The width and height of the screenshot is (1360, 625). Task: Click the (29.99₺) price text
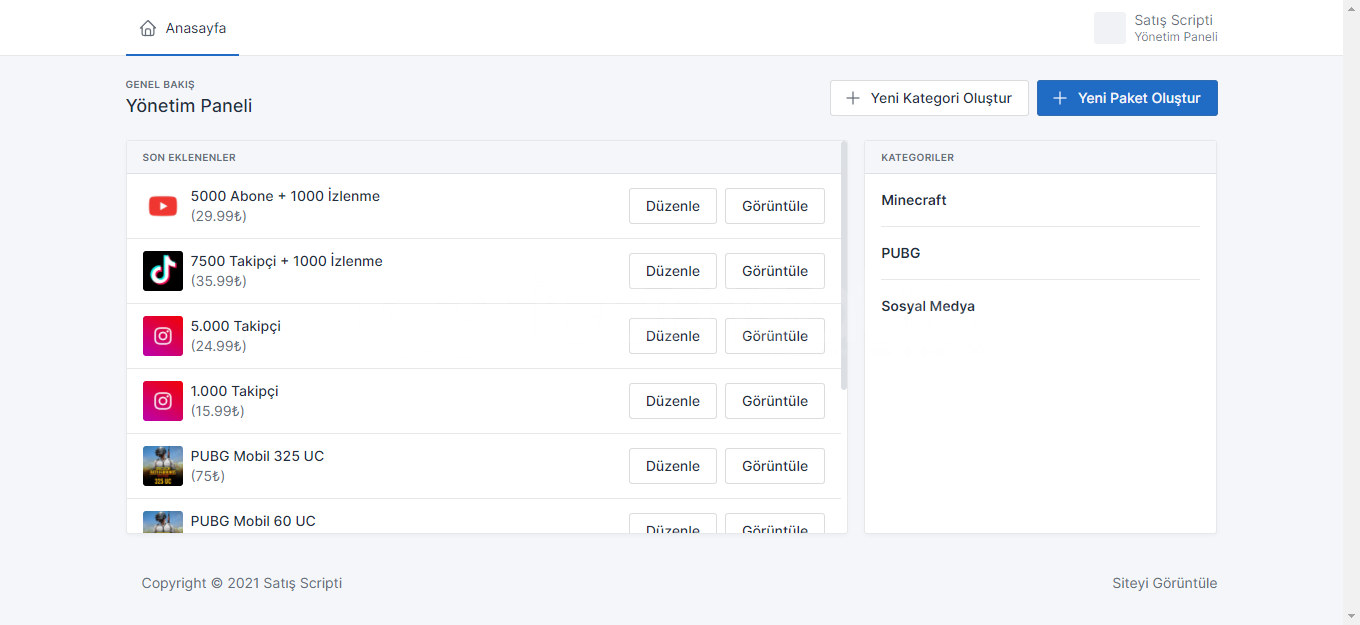click(219, 216)
